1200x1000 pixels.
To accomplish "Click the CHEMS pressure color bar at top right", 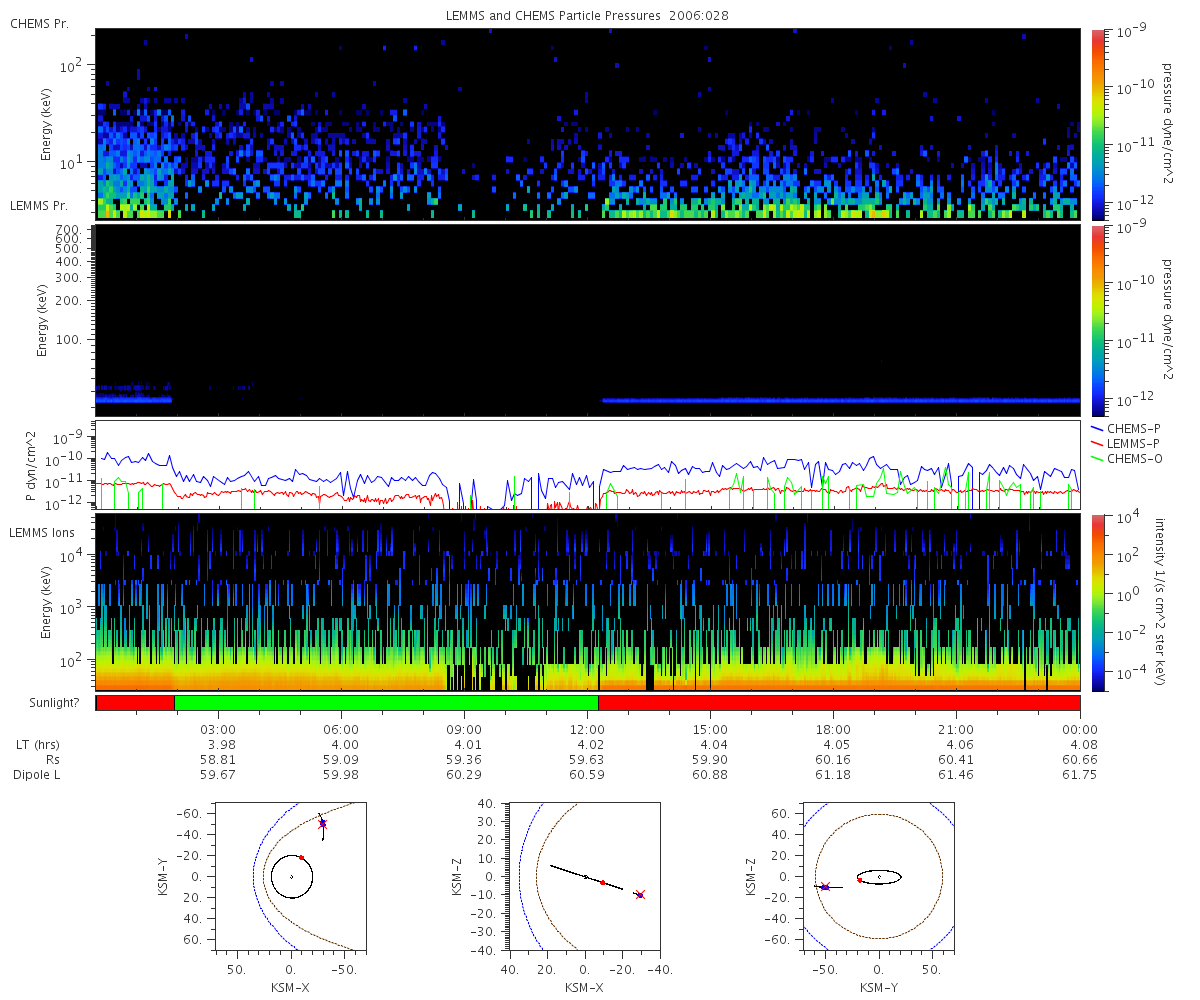I will [1097, 123].
